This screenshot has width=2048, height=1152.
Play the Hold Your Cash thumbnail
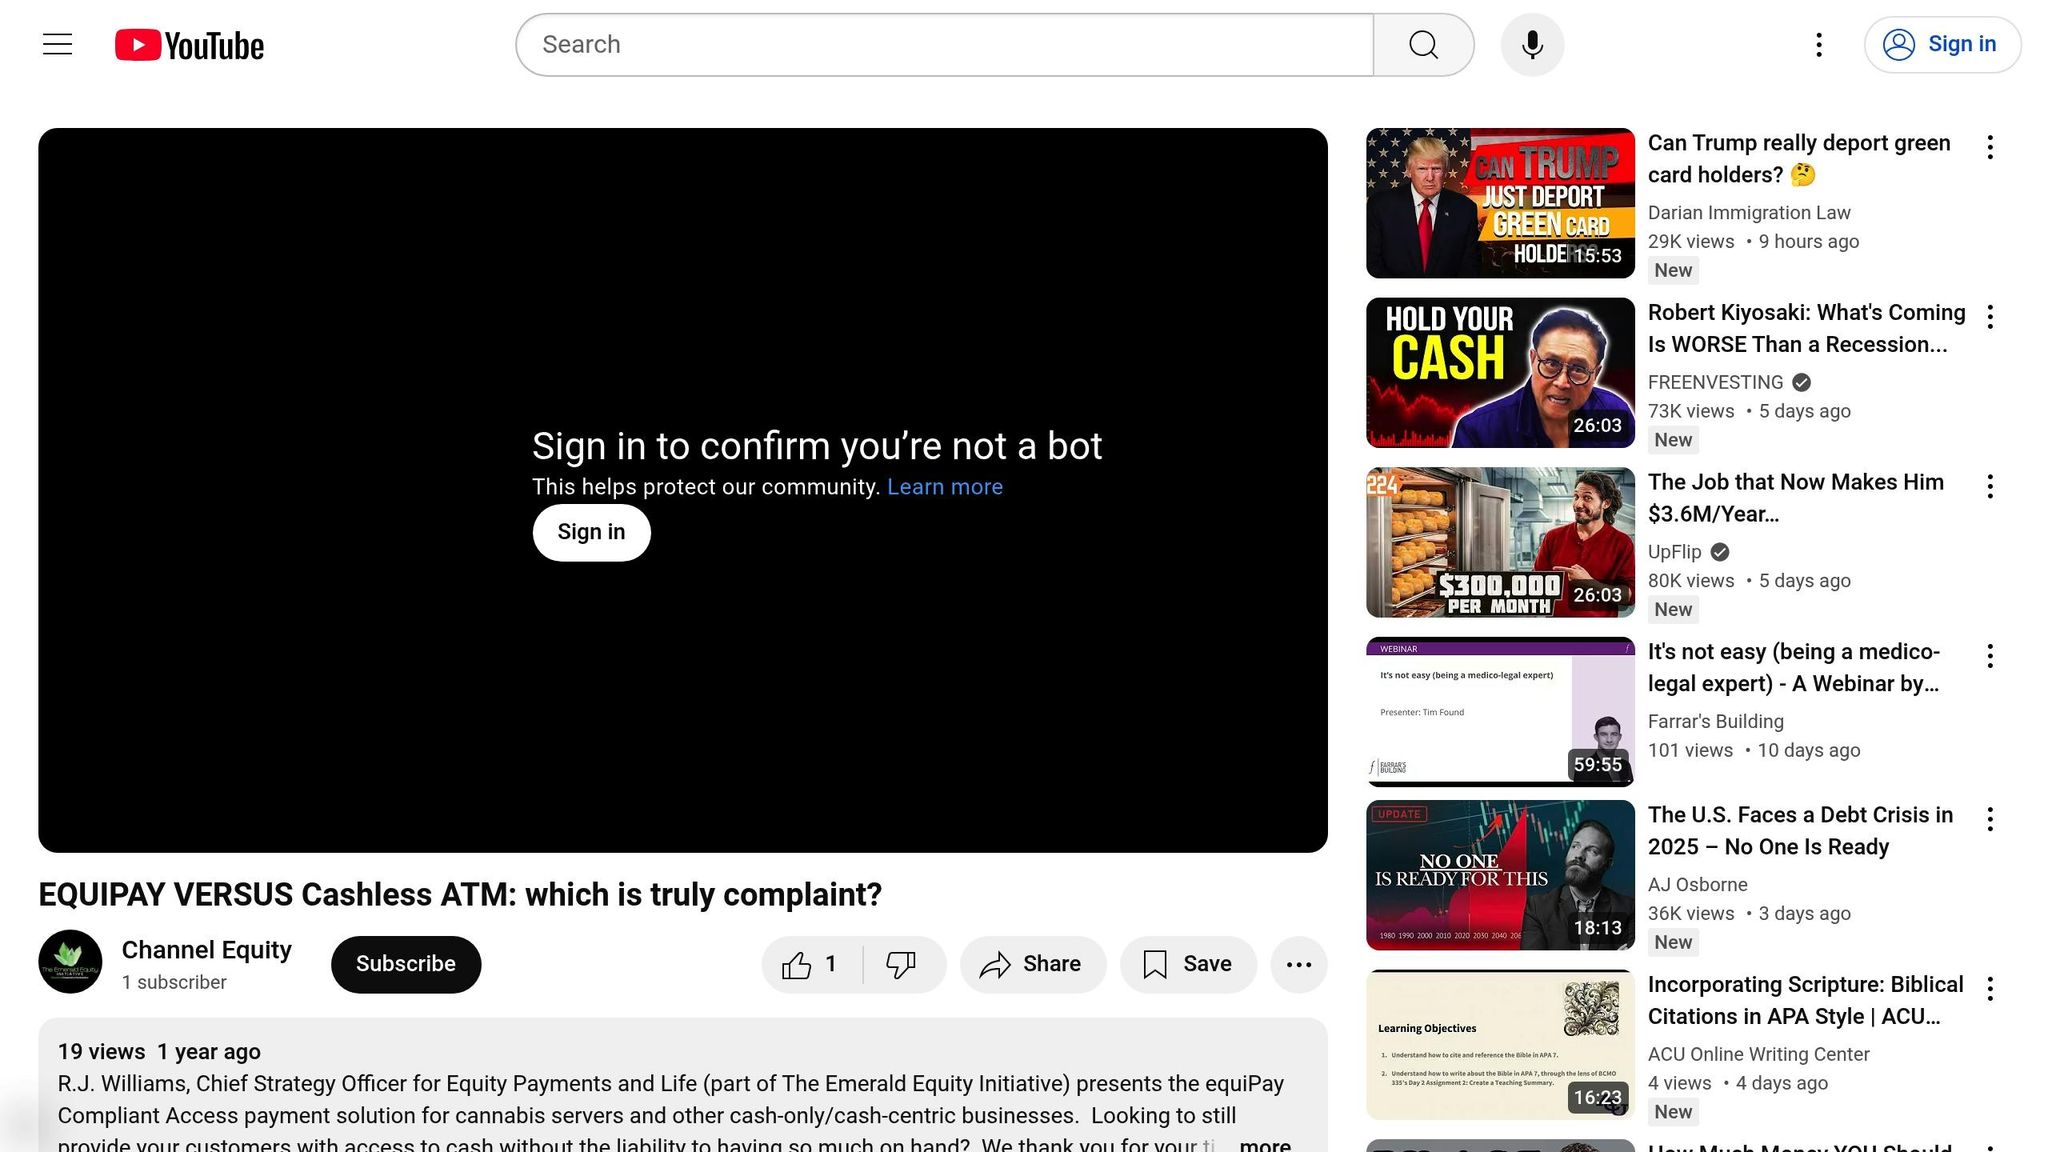click(1500, 373)
